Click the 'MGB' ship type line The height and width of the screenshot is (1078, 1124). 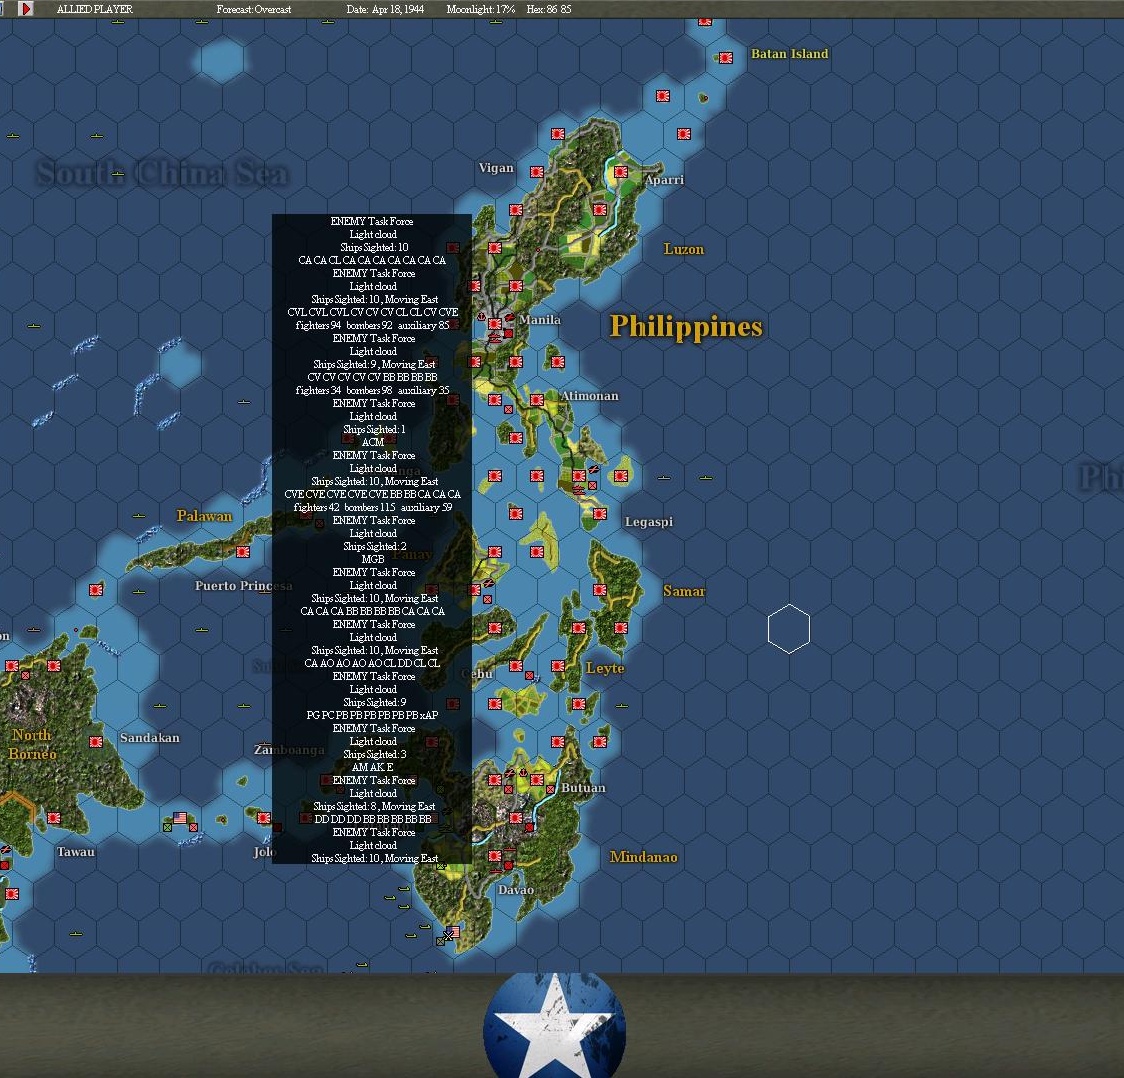[x=373, y=559]
